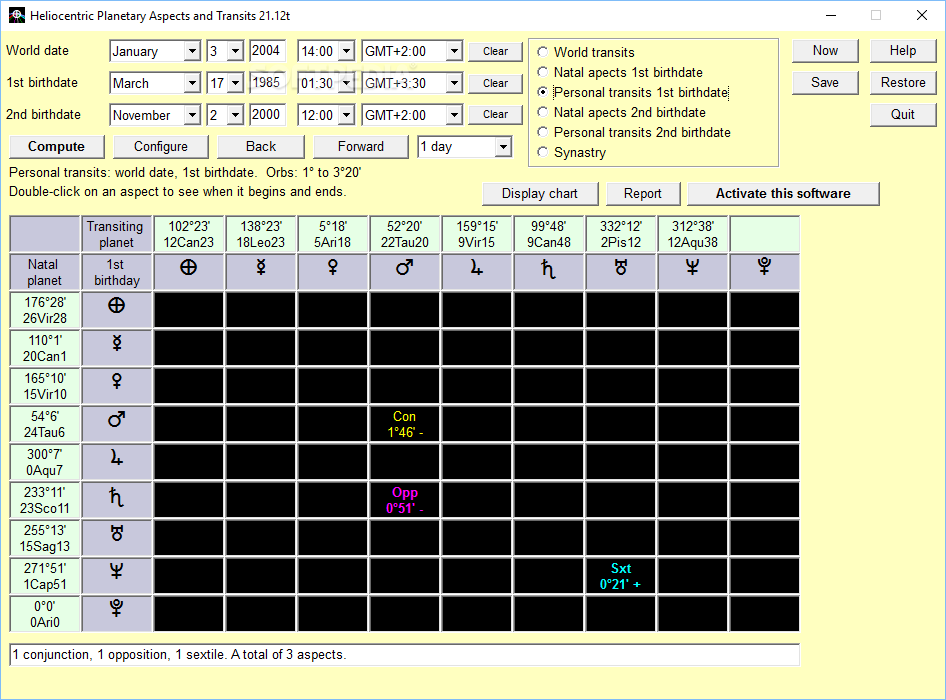Set date to Now
Screen dimensions: 946x700
click(825, 51)
